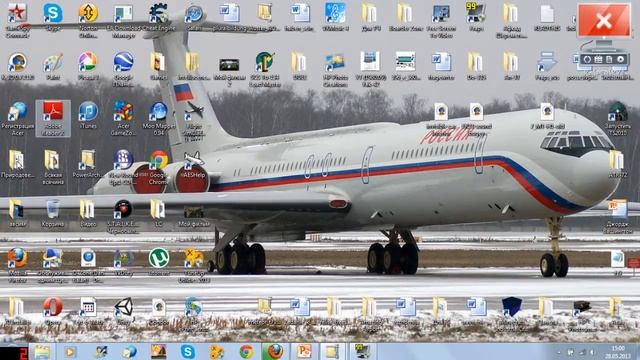The height and width of the screenshot is (360, 640).
Task: Switch to PowerPoint in the taskbar
Action: coord(304,351)
